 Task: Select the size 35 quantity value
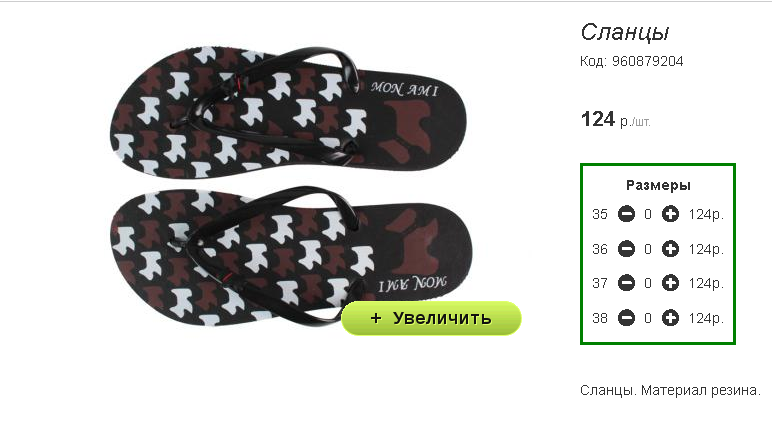pos(648,214)
